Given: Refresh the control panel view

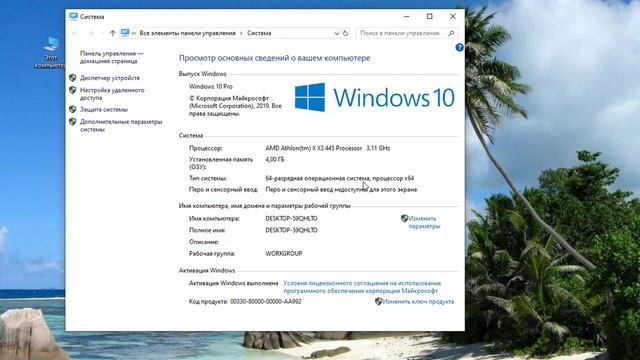Looking at the screenshot, I should point(346,33).
